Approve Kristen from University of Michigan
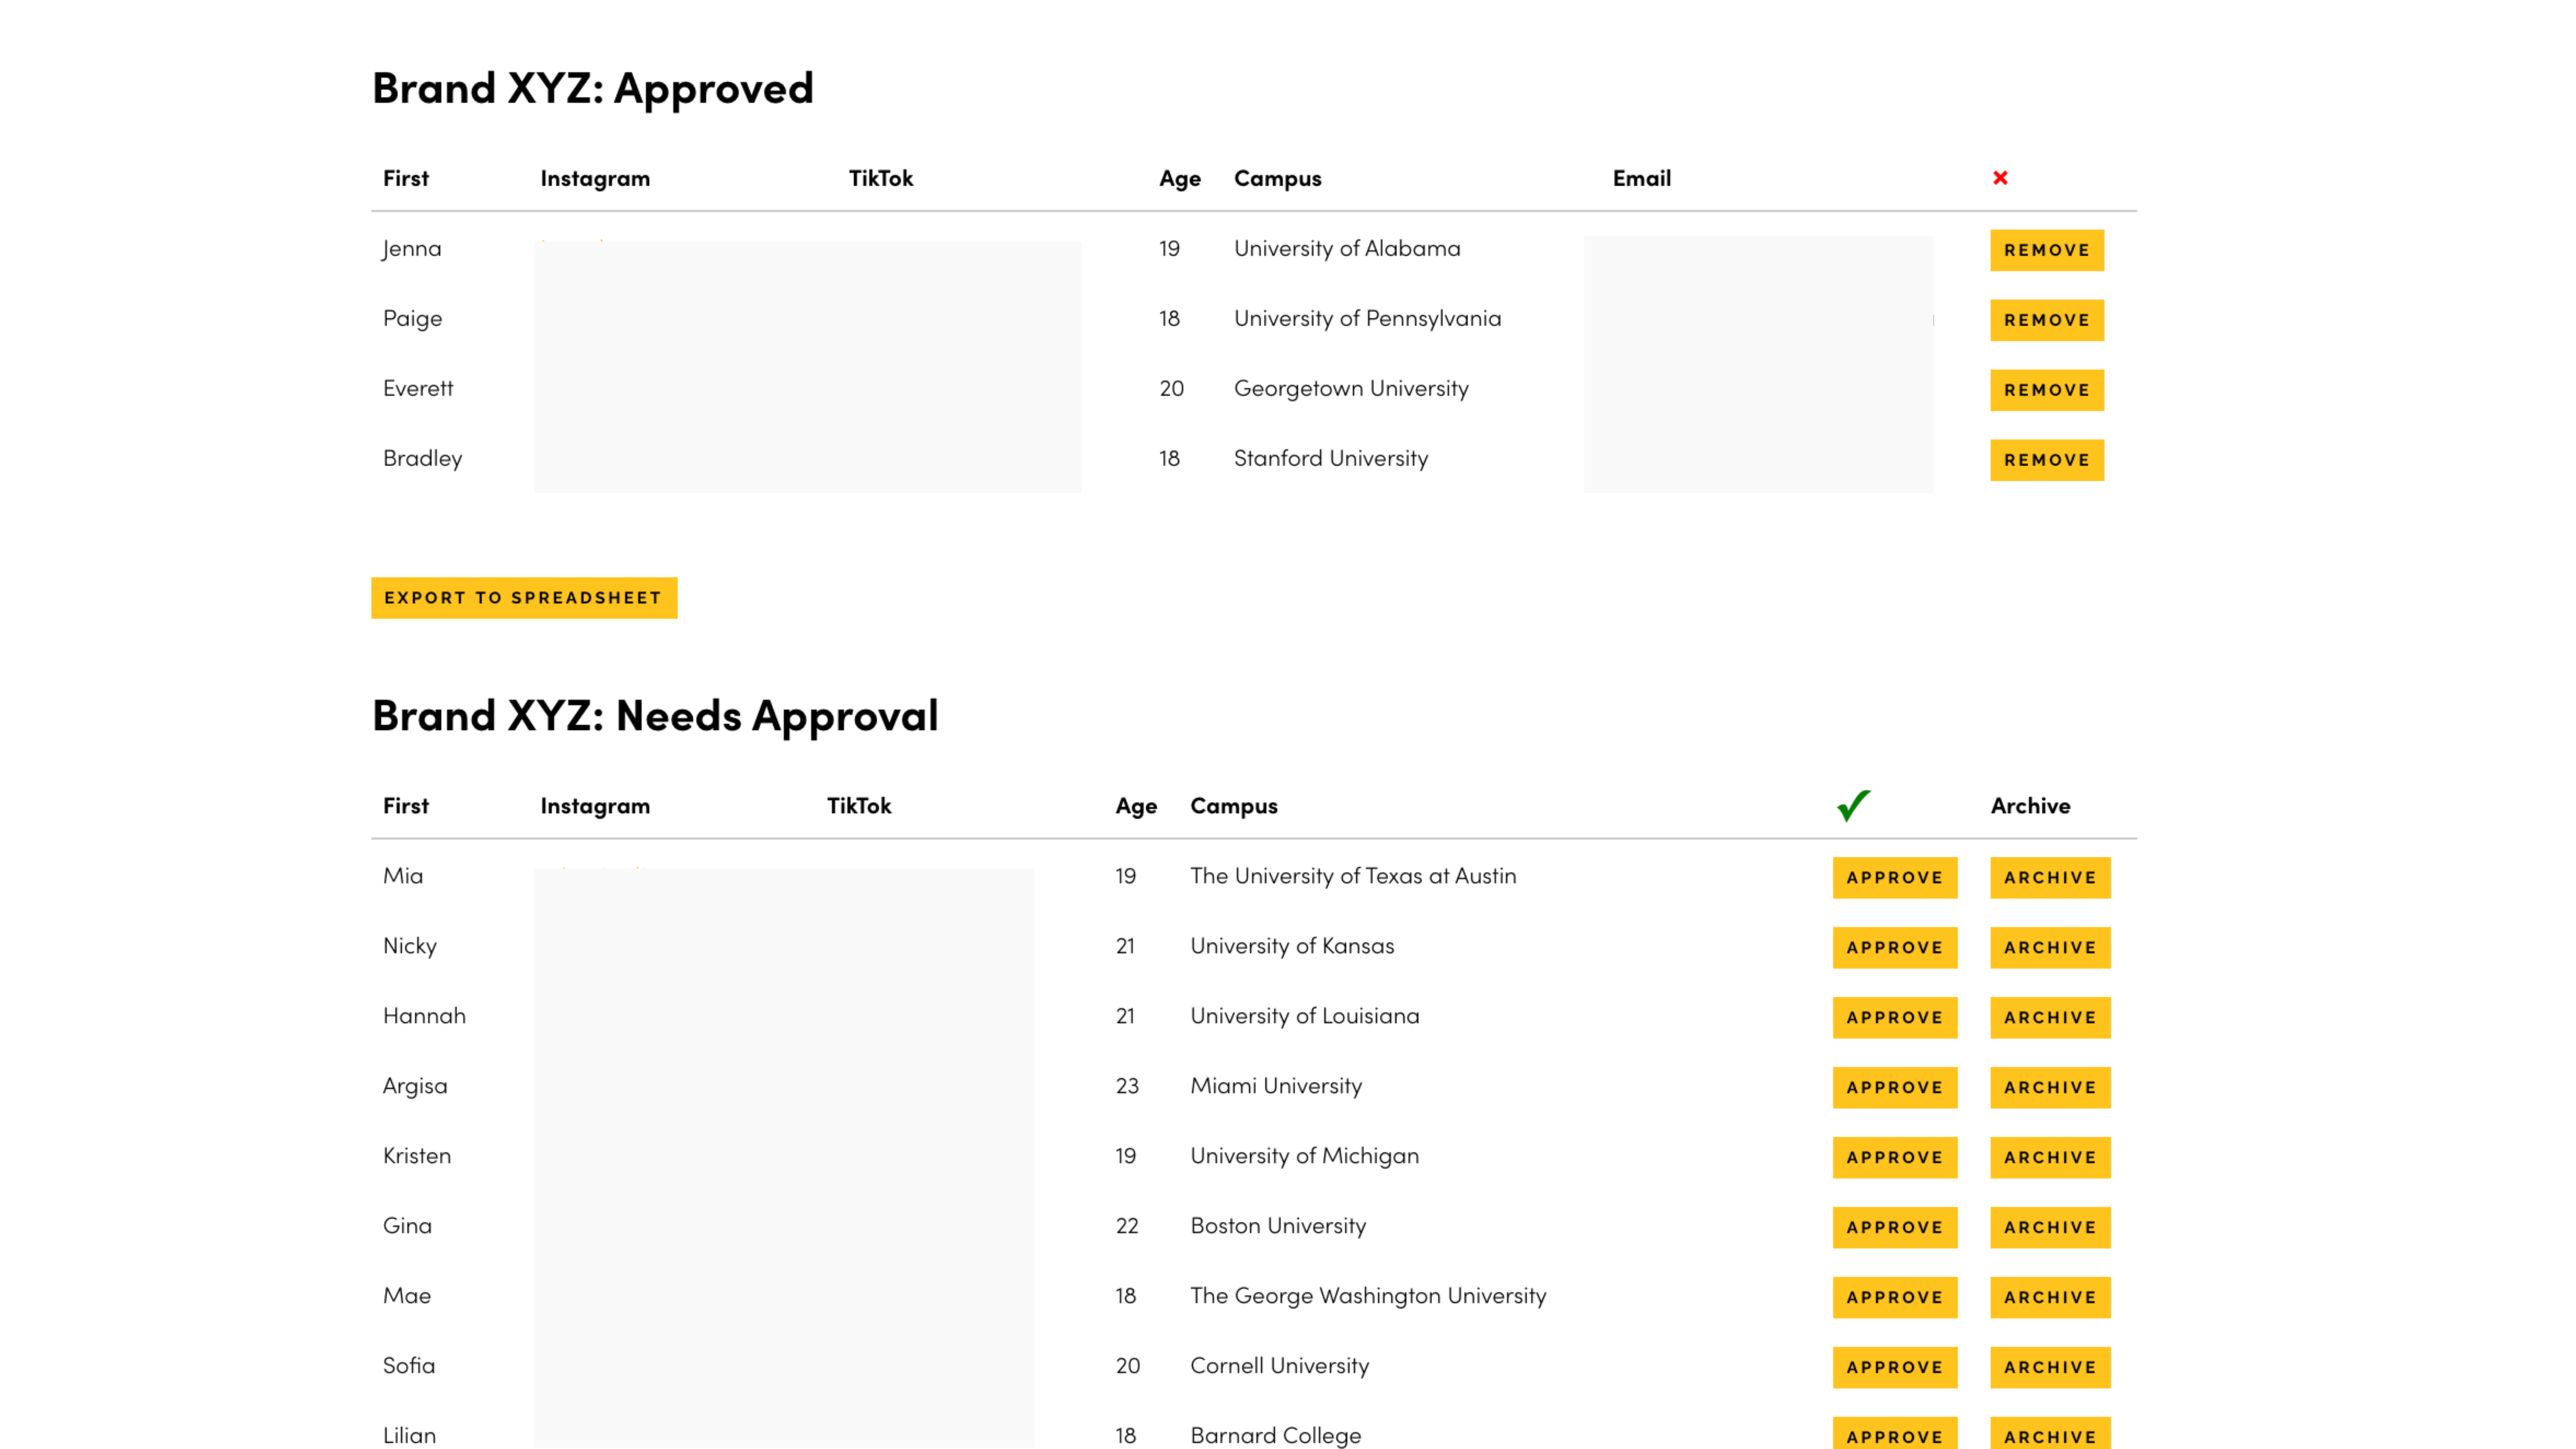2576x1449 pixels. click(x=1895, y=1158)
